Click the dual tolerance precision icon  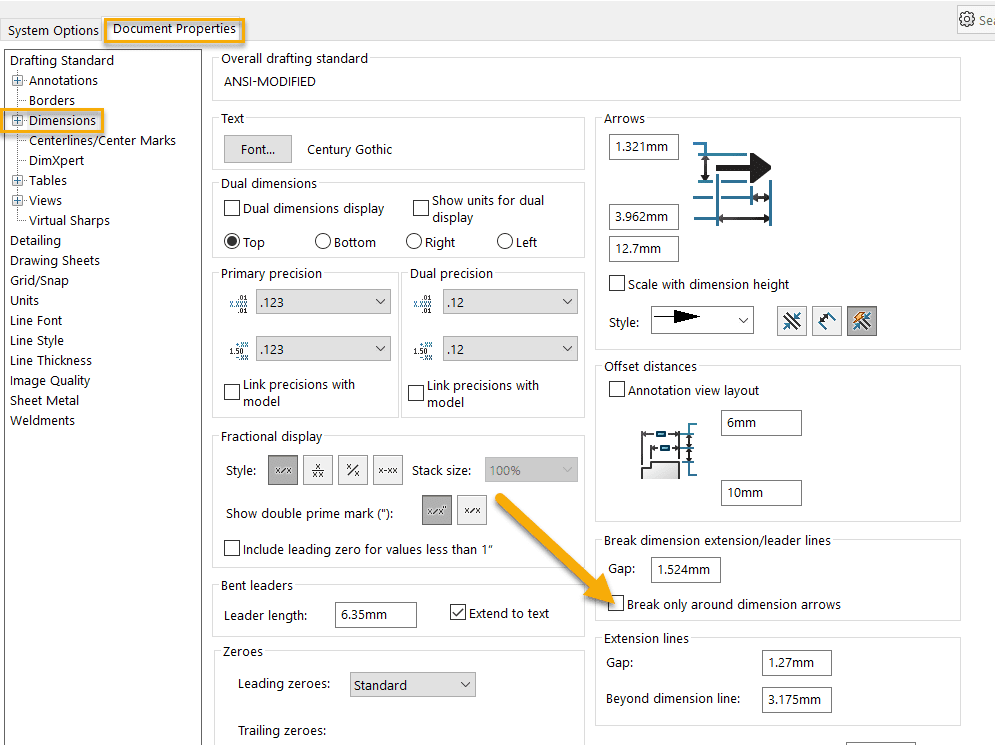pyautogui.click(x=423, y=350)
